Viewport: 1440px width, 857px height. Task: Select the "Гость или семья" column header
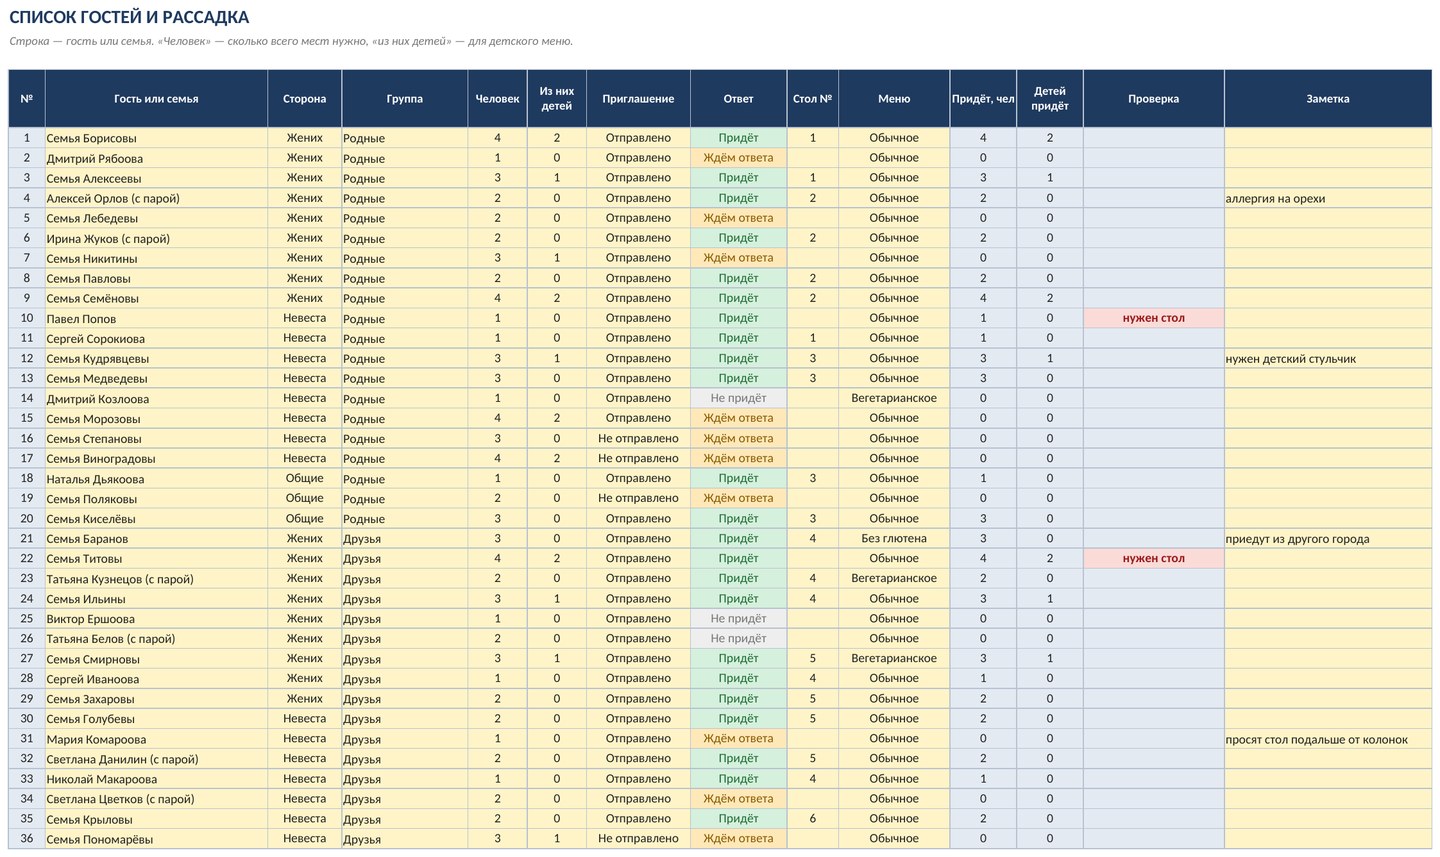click(x=156, y=98)
